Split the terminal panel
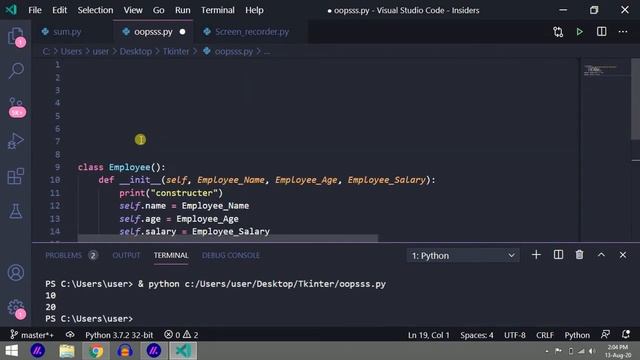This screenshot has width=640, height=360. [558, 255]
